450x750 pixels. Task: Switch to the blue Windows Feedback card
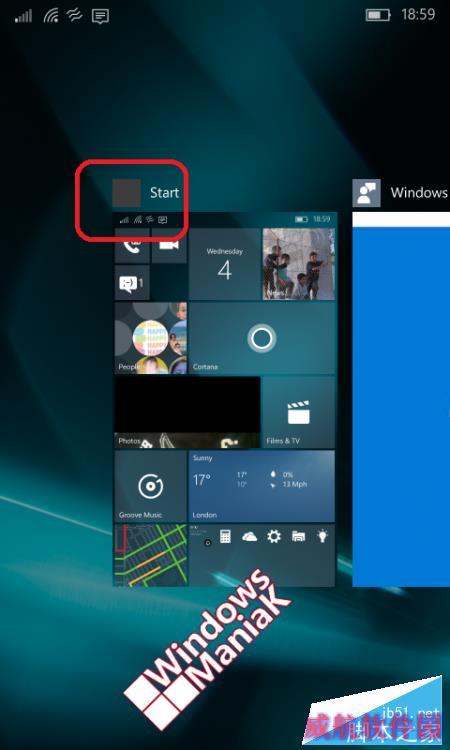[x=401, y=399]
